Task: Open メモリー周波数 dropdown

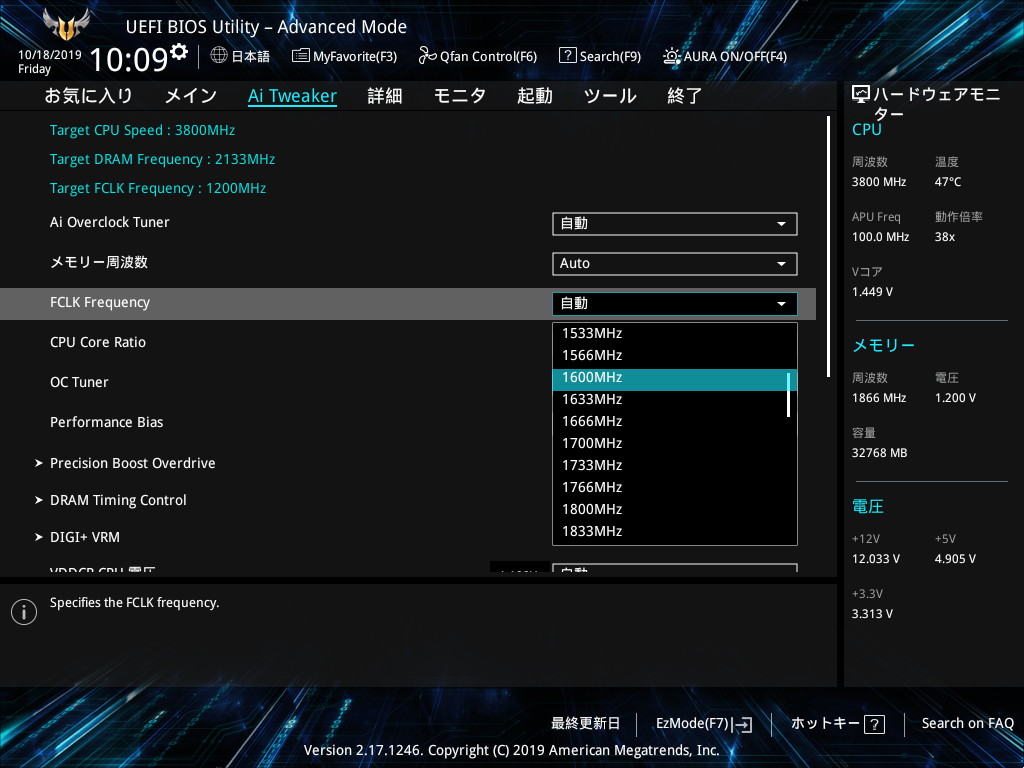Action: click(x=675, y=263)
